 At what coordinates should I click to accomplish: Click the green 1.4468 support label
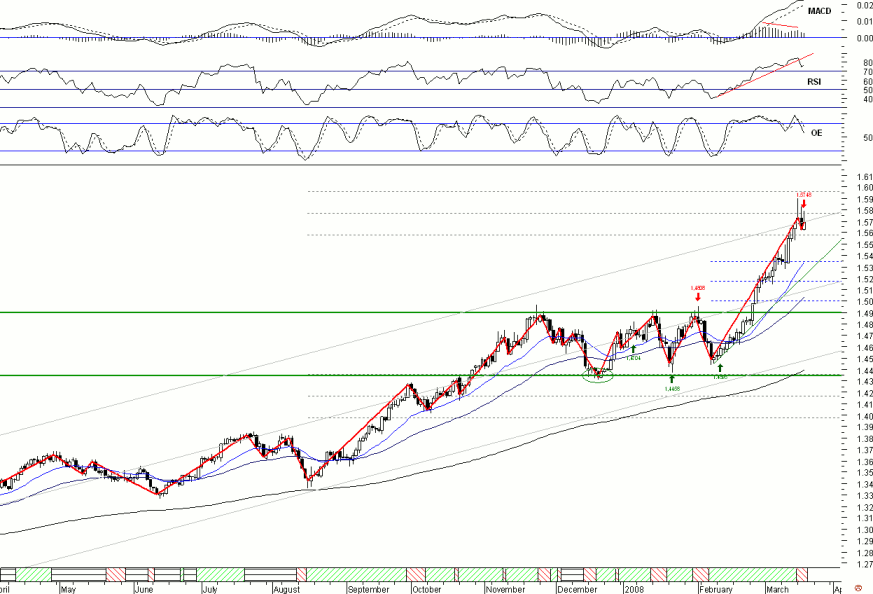coord(672,388)
